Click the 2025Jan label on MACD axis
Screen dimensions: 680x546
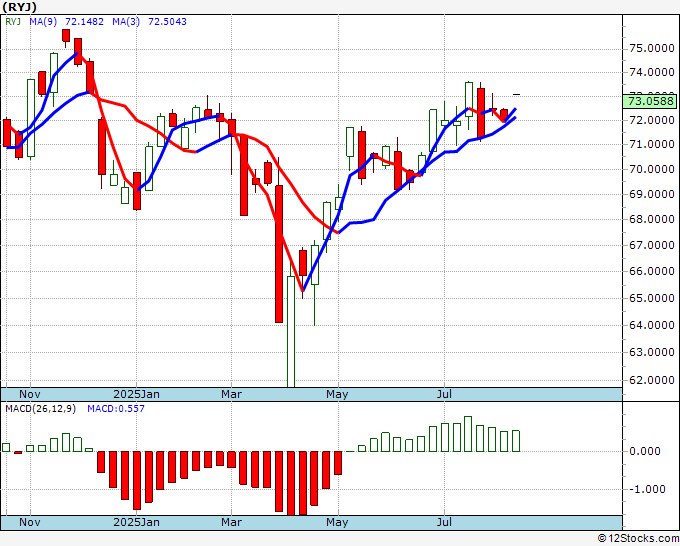pos(136,522)
